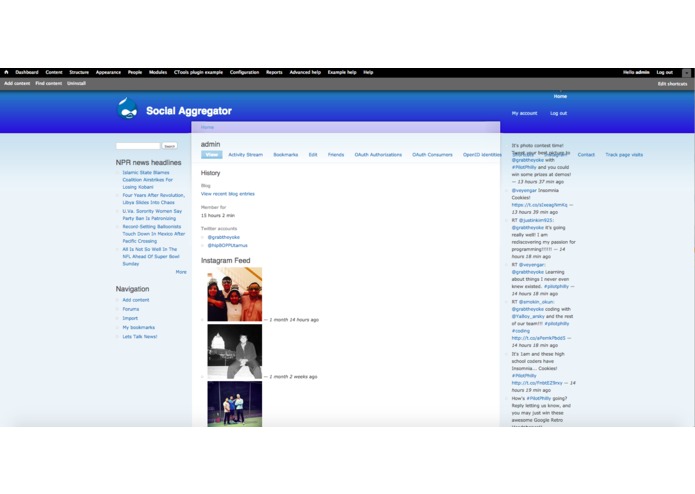
Task: Click Find content shortcut
Action: [48, 83]
